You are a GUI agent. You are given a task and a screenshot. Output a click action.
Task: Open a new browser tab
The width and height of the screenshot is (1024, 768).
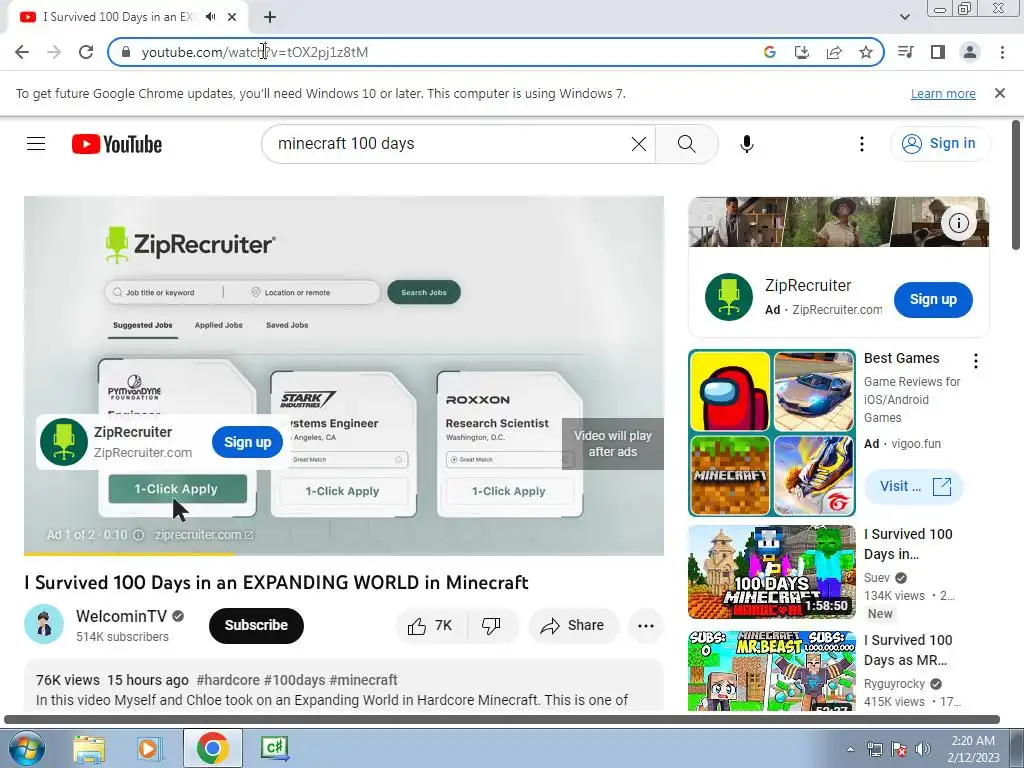pos(270,17)
